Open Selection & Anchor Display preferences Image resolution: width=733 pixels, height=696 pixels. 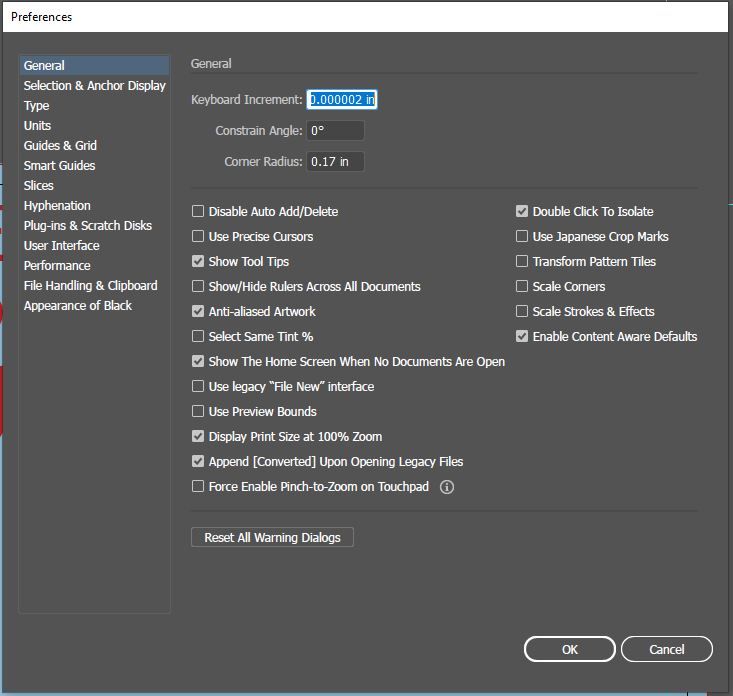click(x=95, y=86)
